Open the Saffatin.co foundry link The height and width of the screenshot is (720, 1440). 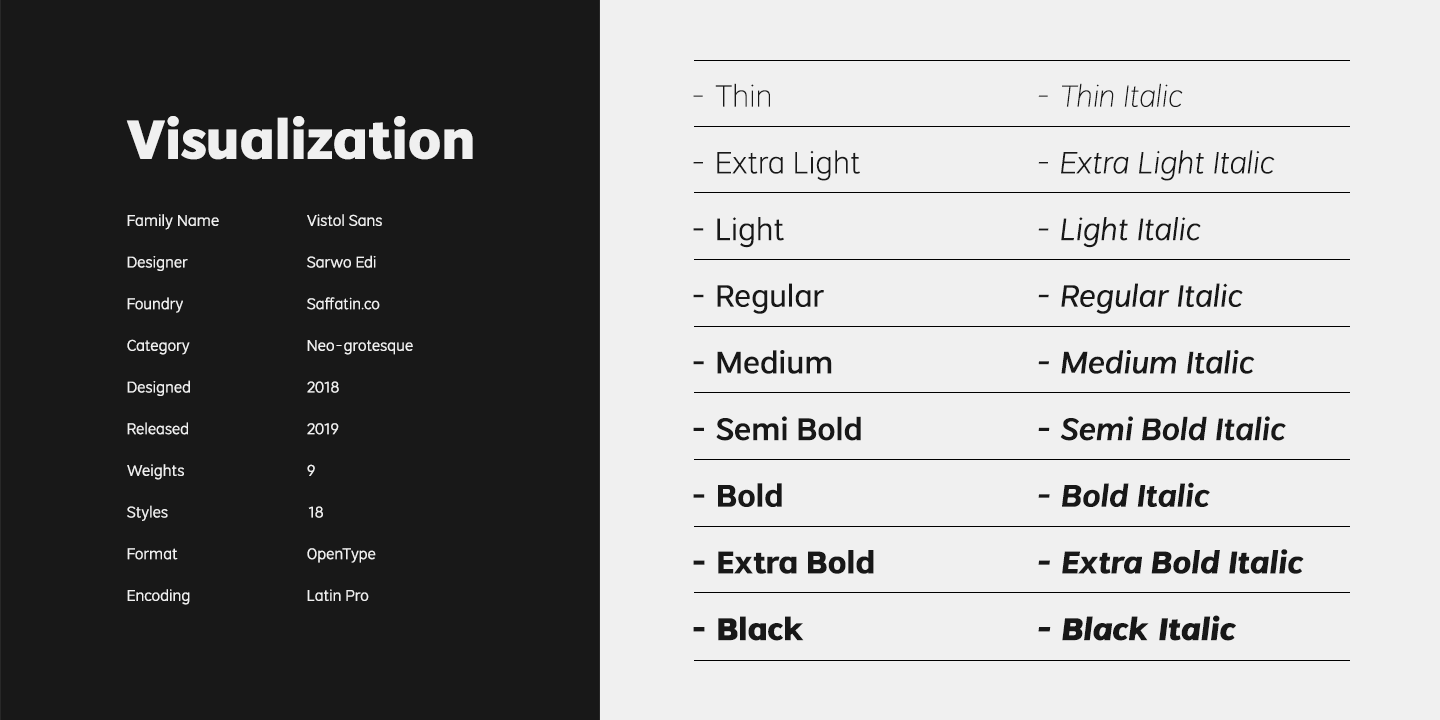(x=343, y=304)
